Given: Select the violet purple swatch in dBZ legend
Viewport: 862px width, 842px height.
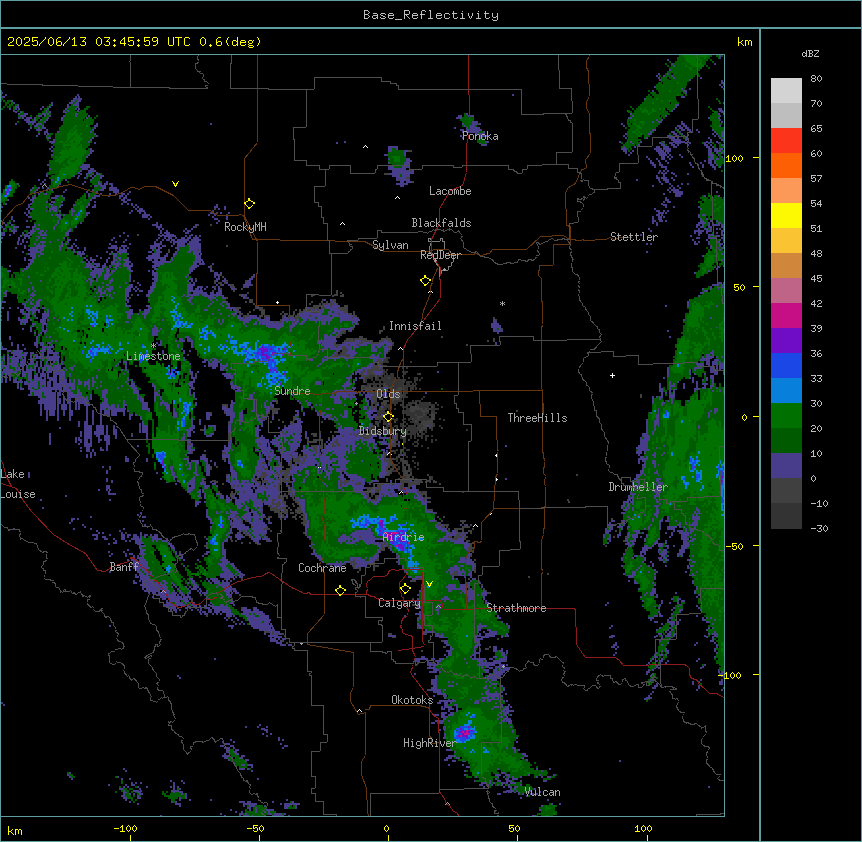Looking at the screenshot, I should pos(786,340).
